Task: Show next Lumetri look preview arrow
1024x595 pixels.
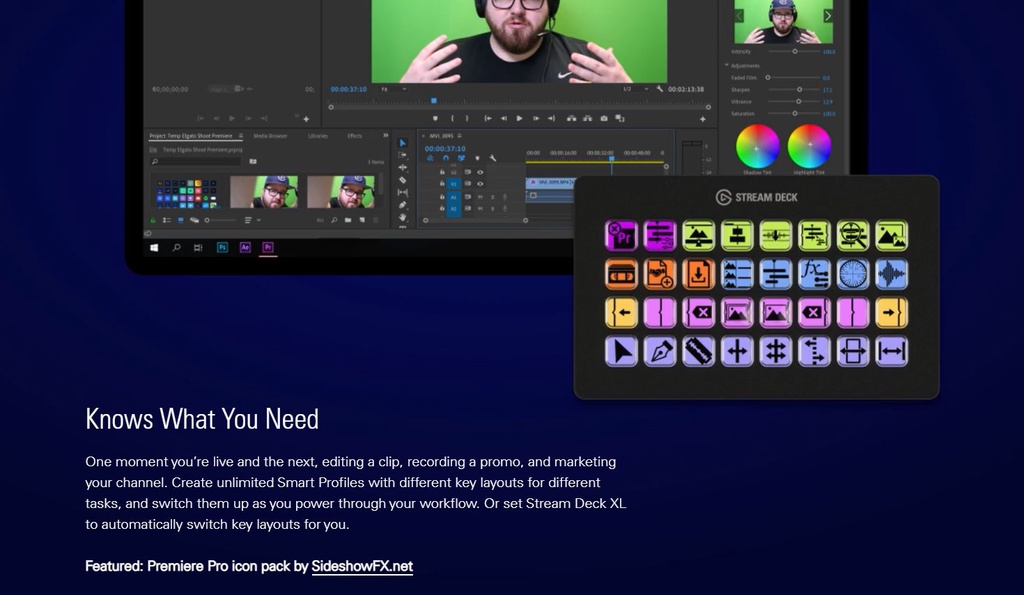Action: [827, 16]
